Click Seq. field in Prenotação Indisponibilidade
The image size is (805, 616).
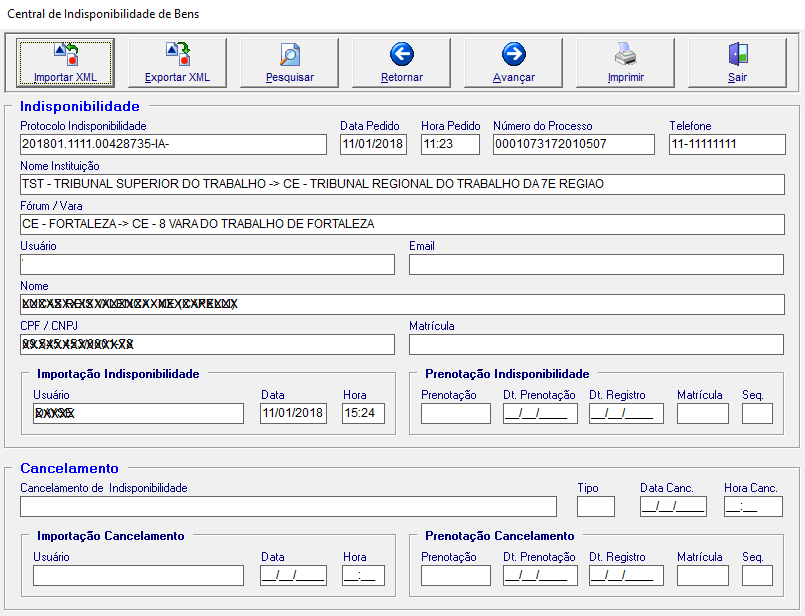tap(757, 413)
